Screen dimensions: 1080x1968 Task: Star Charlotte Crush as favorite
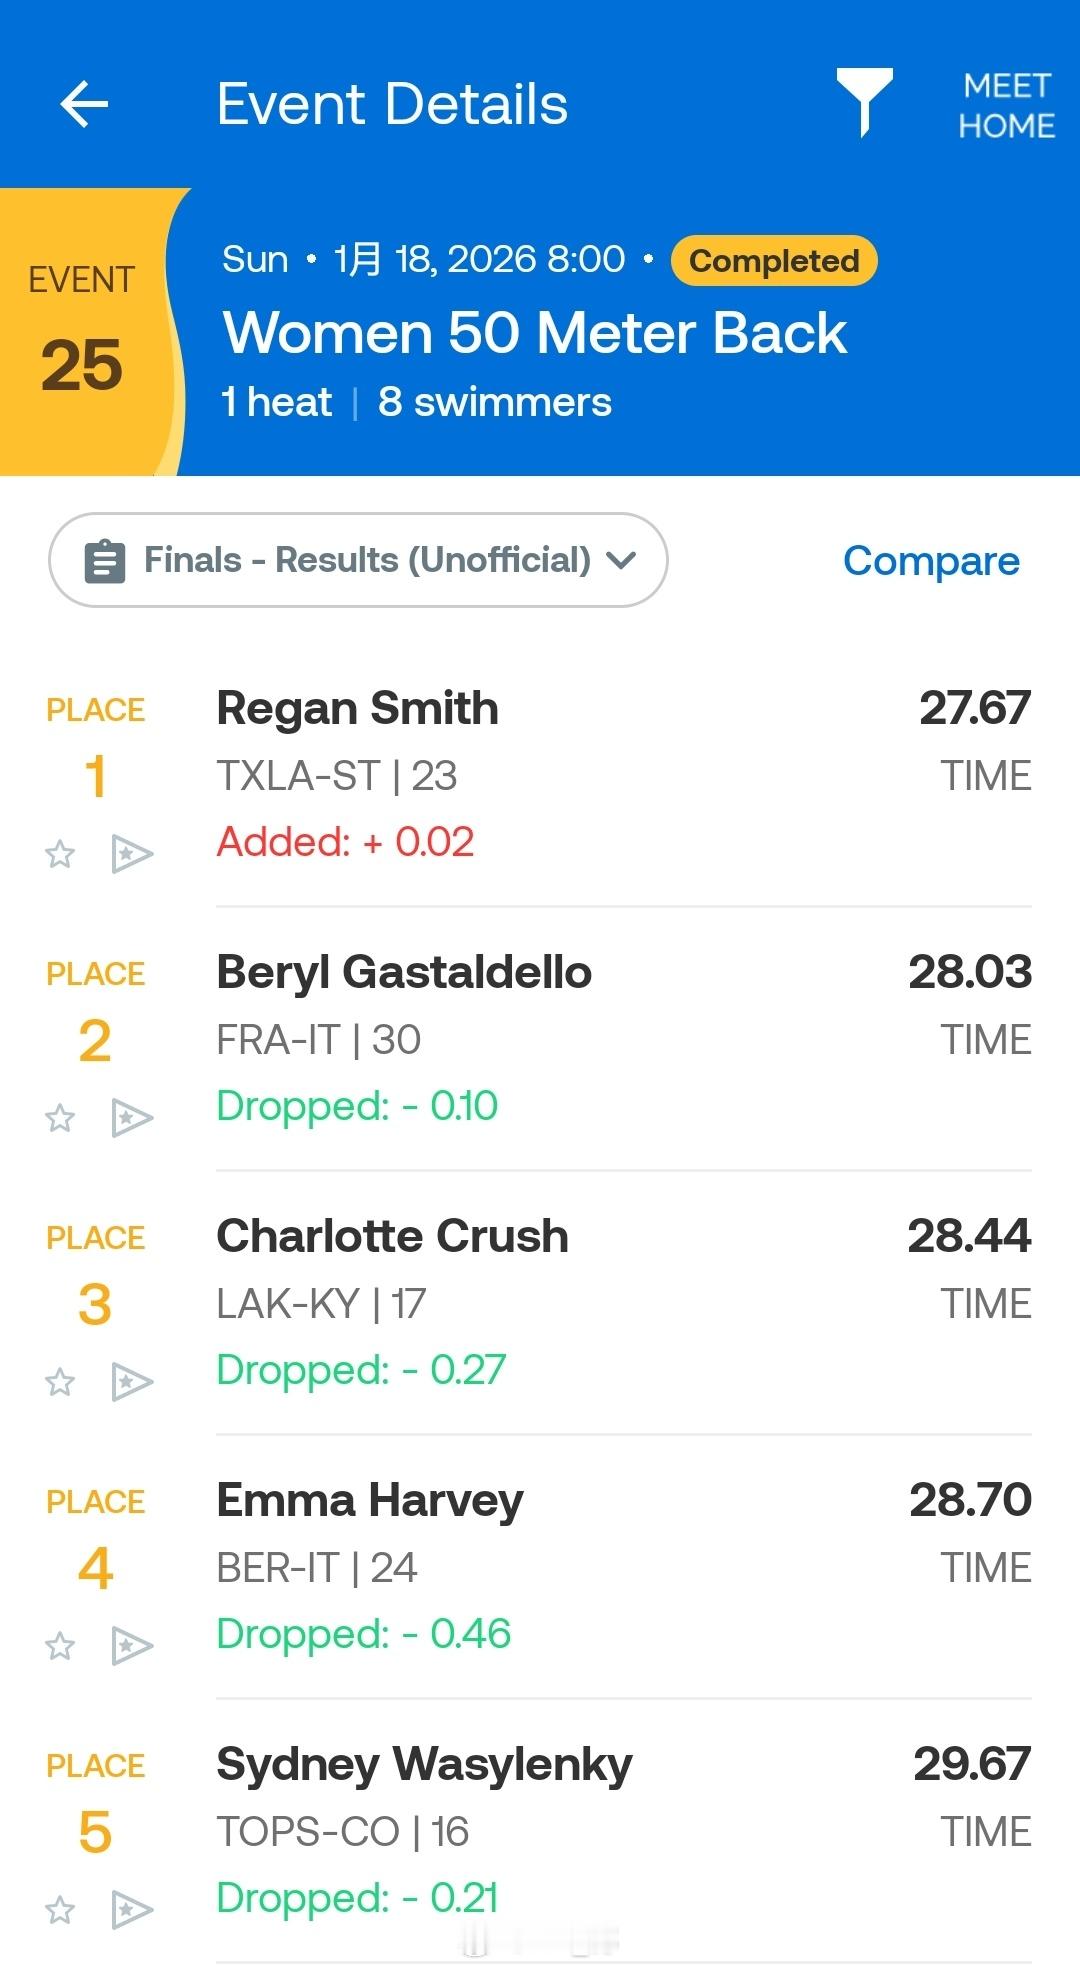[60, 1382]
